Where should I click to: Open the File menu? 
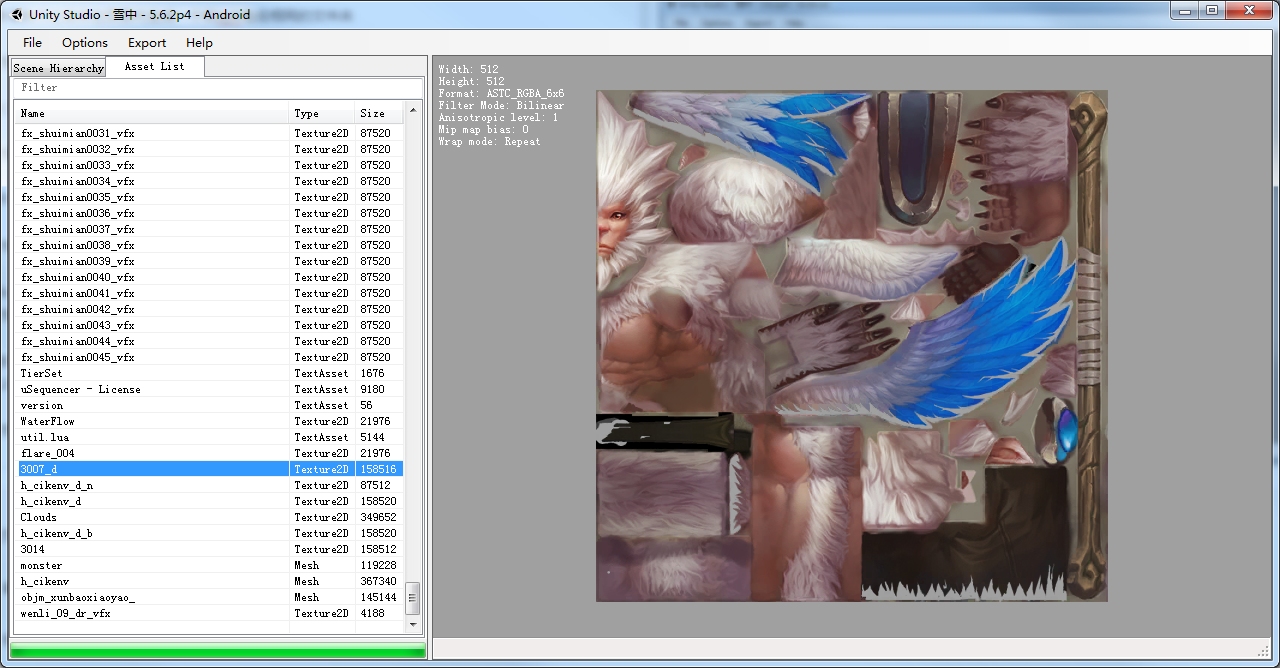(x=32, y=43)
